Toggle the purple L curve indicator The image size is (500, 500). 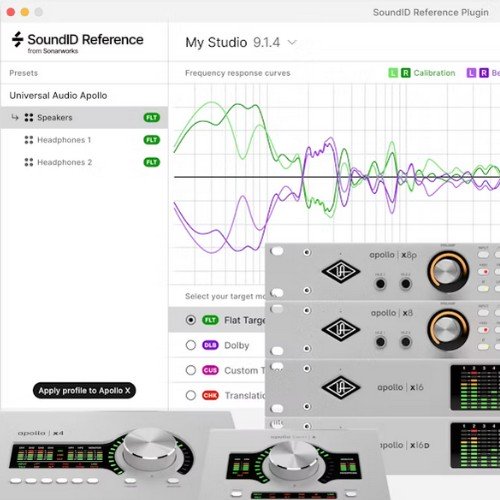471,73
